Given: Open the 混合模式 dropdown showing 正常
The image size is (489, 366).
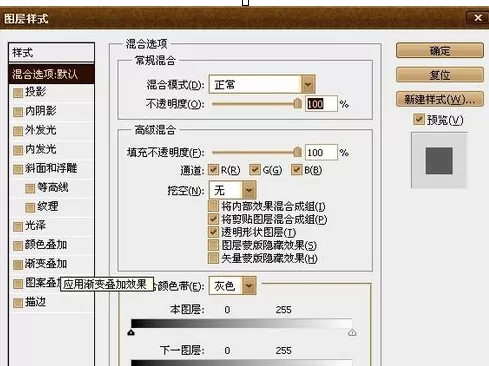Looking at the screenshot, I should (262, 84).
